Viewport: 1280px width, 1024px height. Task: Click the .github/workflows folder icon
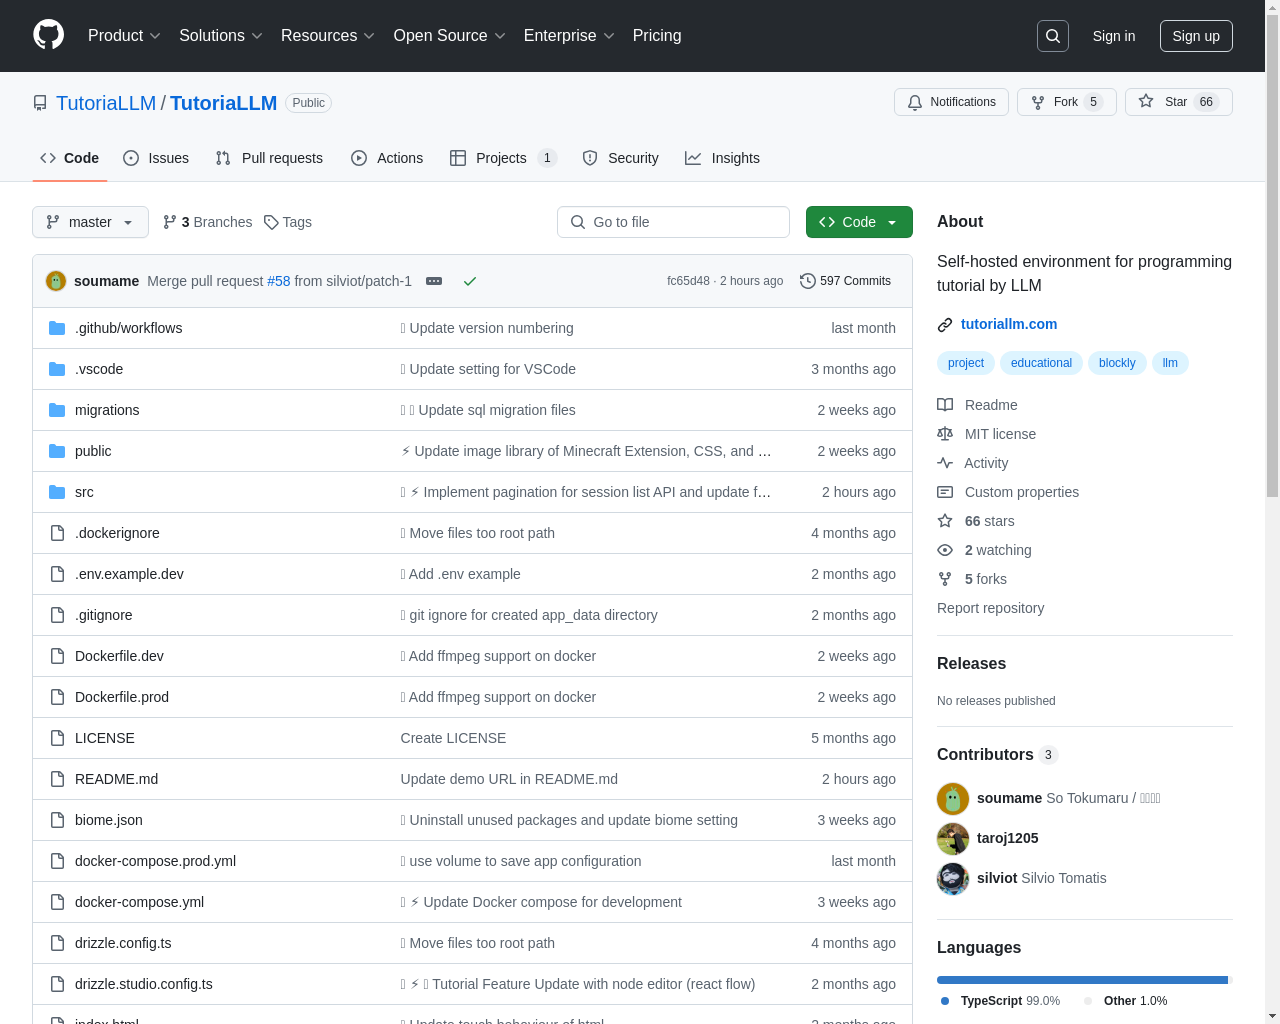(57, 328)
